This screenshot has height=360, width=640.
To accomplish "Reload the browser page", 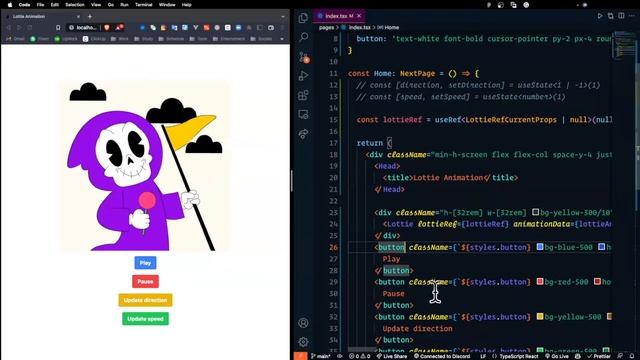I will [x=30, y=28].
